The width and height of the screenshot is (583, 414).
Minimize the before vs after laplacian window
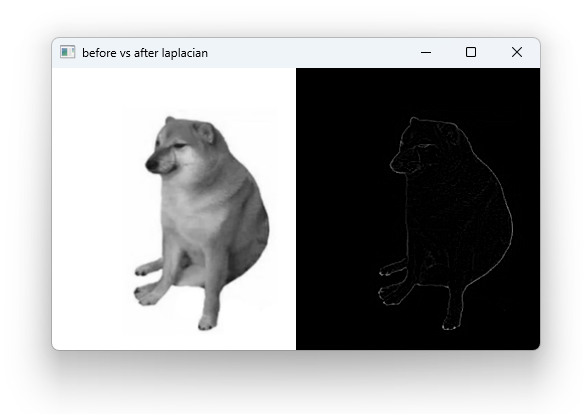[x=426, y=52]
